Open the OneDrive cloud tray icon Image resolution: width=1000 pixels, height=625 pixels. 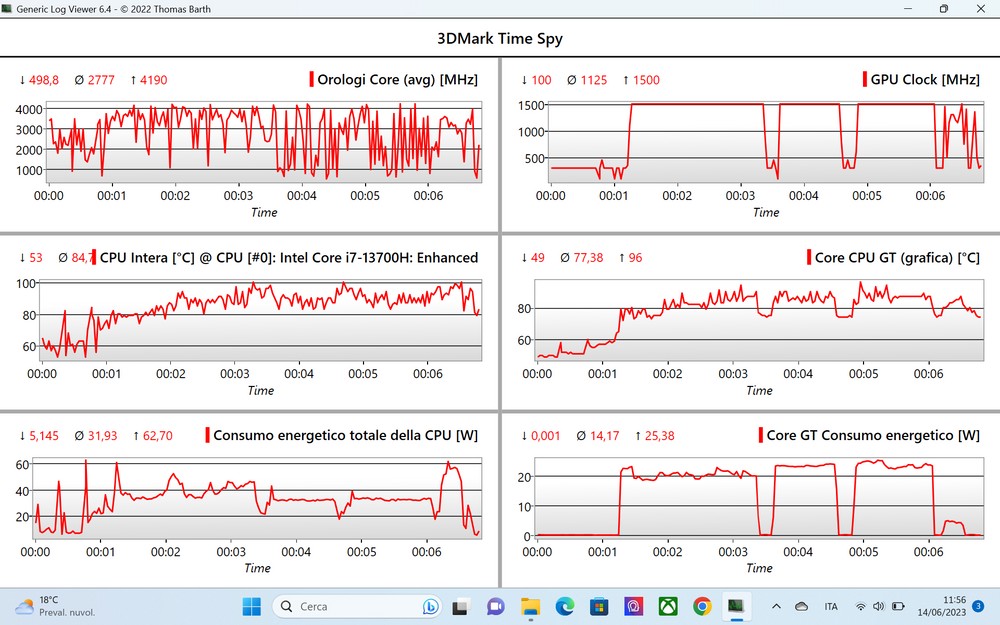(x=801, y=606)
